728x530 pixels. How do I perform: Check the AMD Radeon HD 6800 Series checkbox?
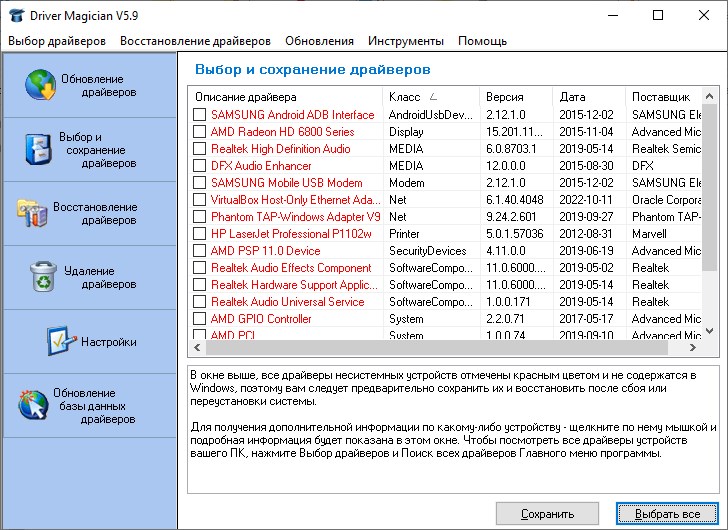tap(200, 132)
